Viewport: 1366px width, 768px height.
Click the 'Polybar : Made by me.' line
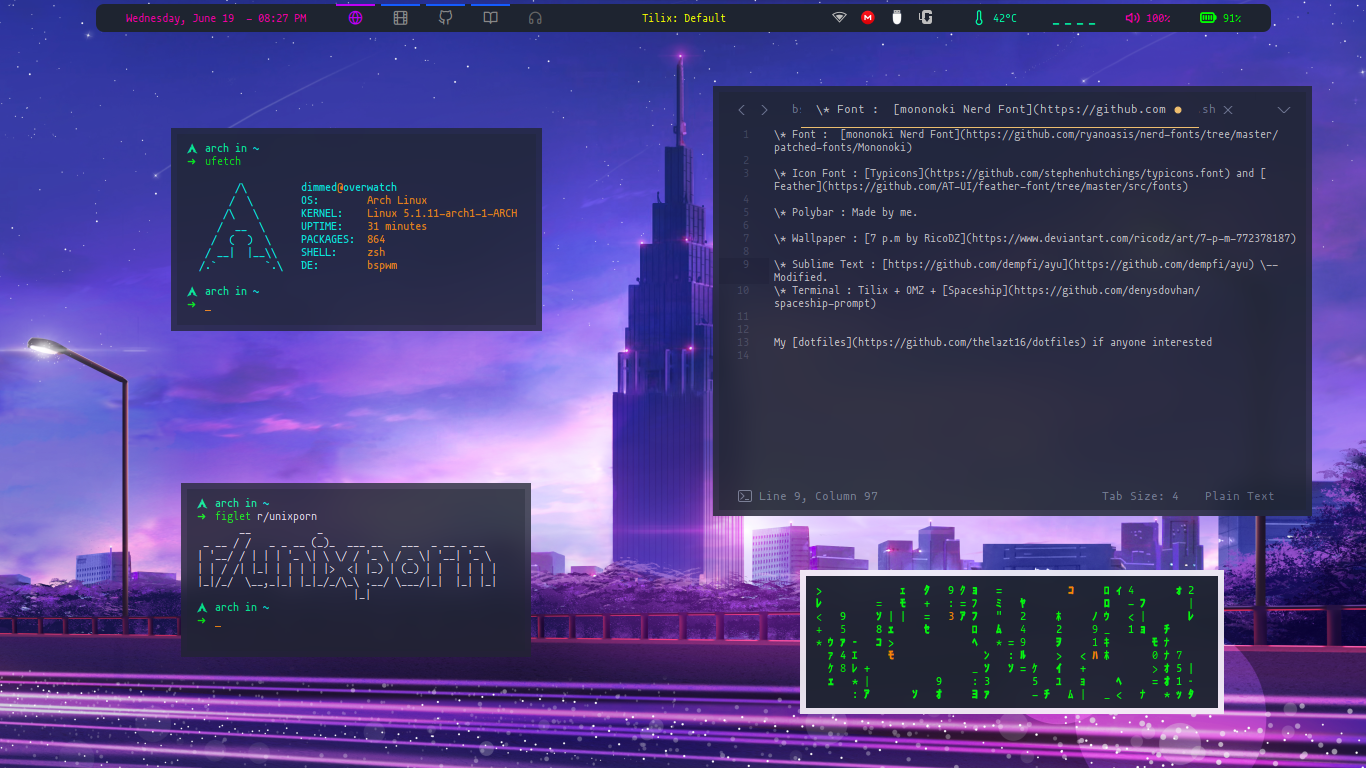tap(845, 212)
